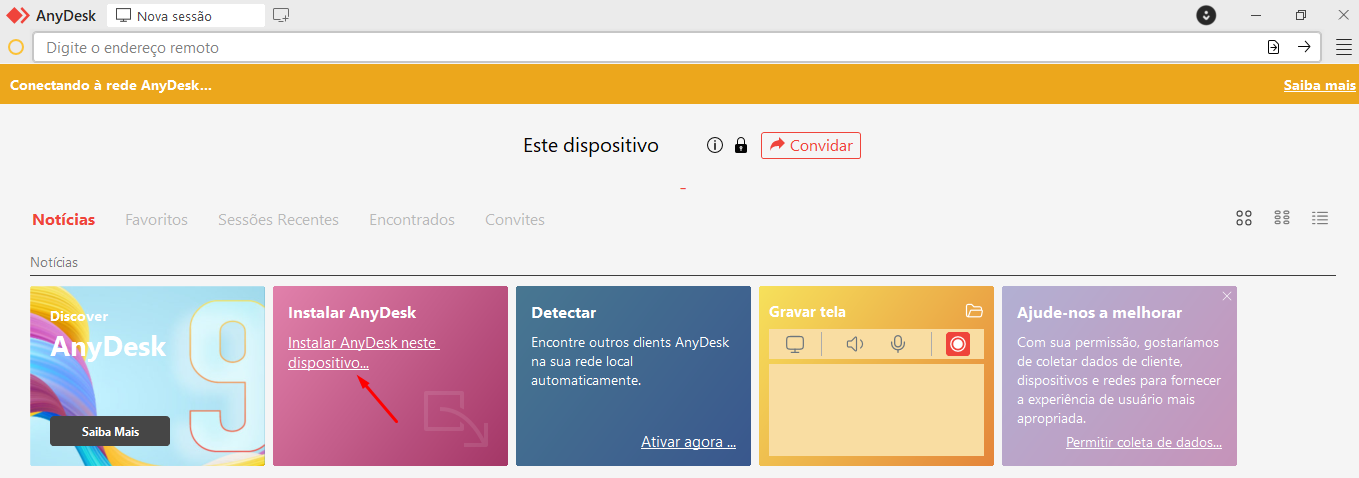This screenshot has height=478, width=1359.
Task: Click the AnyDesk logo icon
Action: tap(18, 15)
